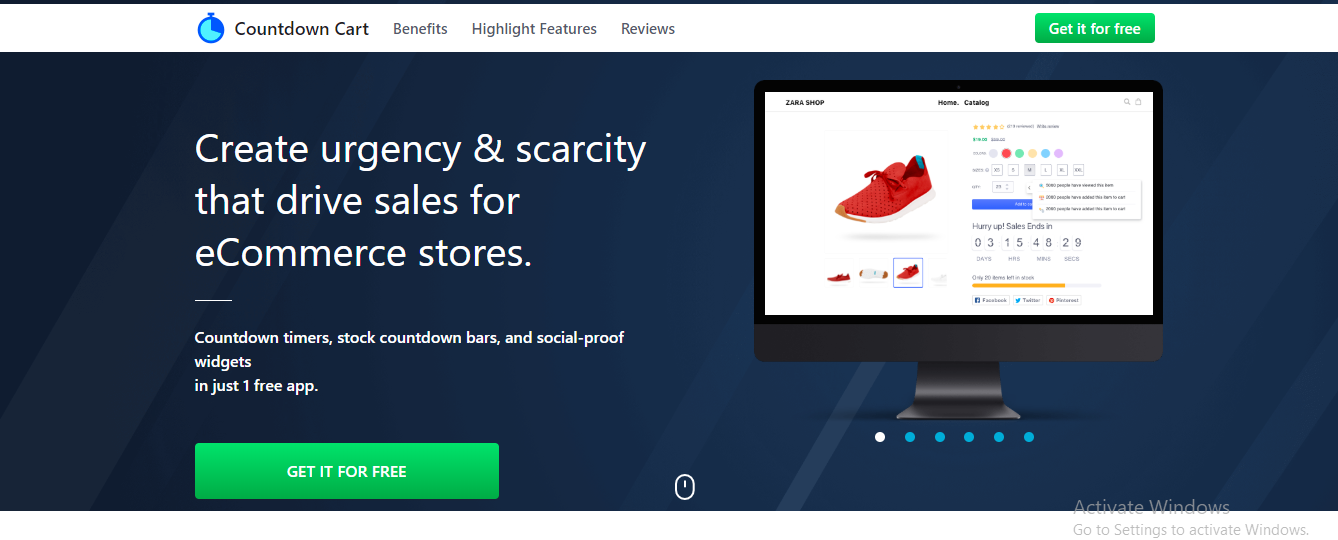This screenshot has height=540, width=1338.
Task: Select the highlighted red shoe thumbnail
Action: click(908, 273)
